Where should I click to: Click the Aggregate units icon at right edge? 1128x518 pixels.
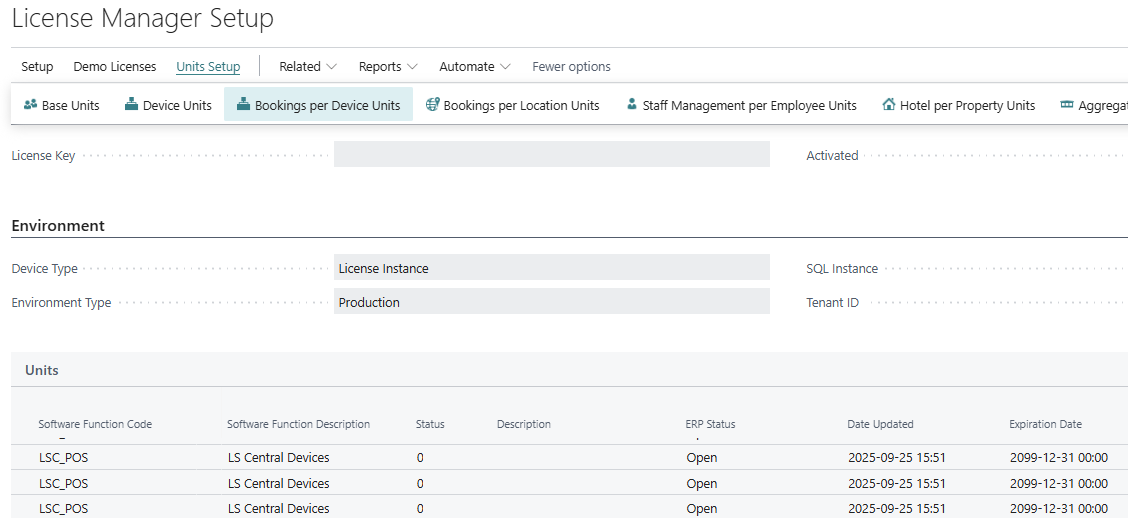pyautogui.click(x=1067, y=105)
